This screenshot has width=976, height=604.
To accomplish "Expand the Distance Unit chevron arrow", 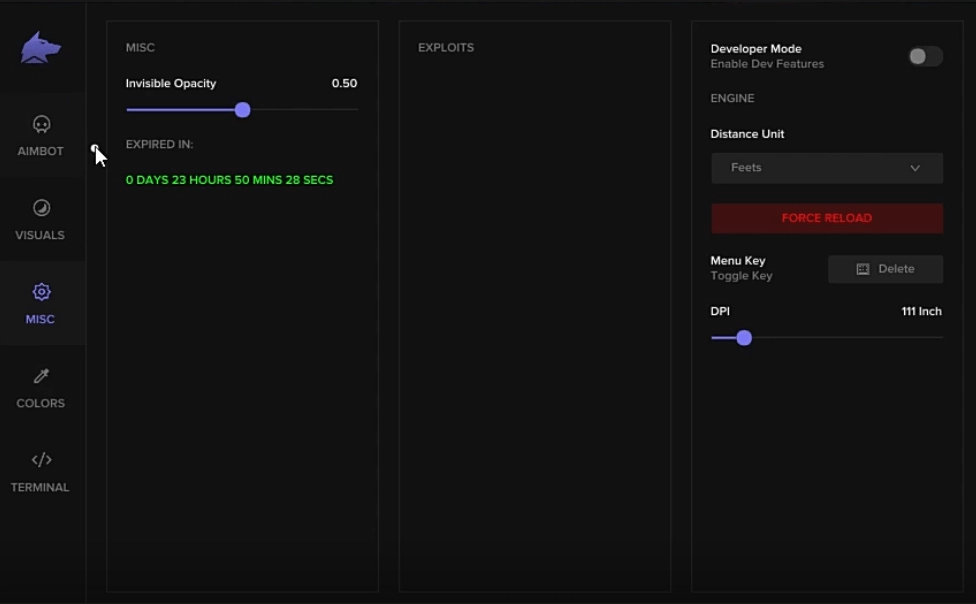I will (x=915, y=168).
